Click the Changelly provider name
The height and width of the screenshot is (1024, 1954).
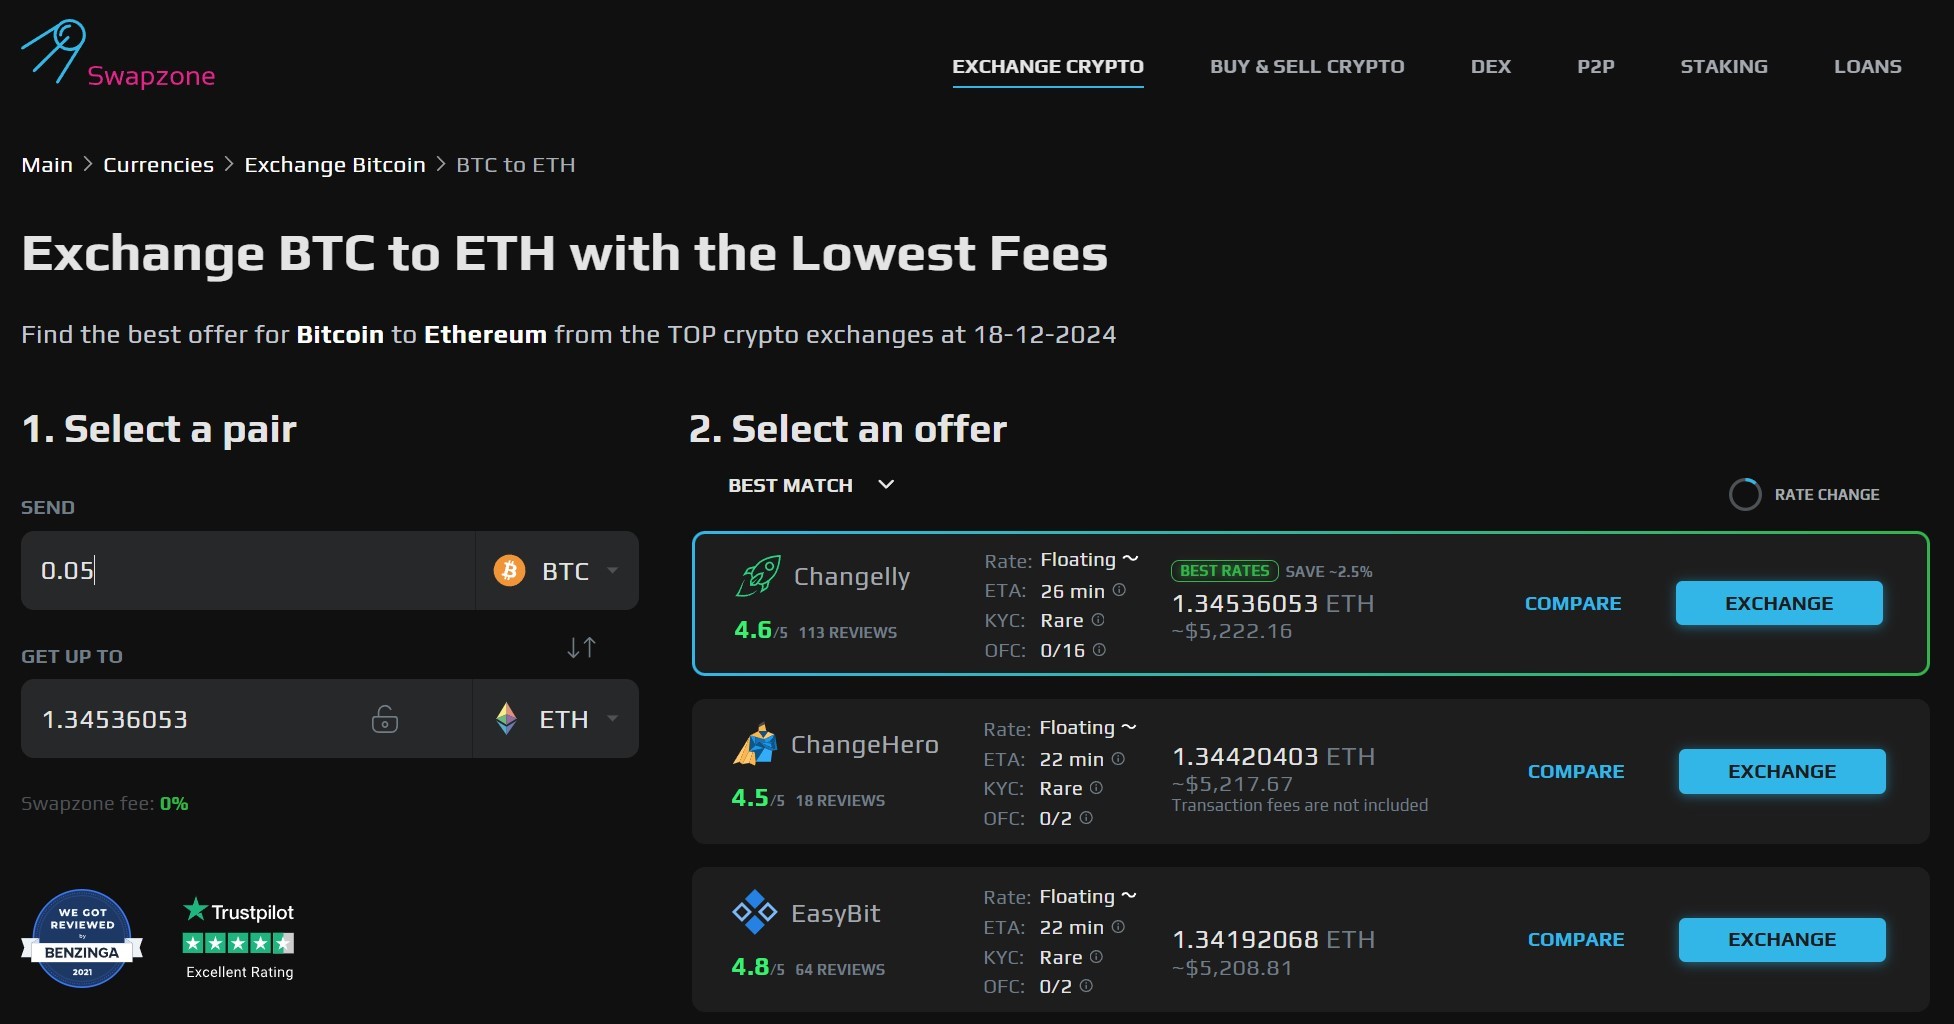[852, 577]
